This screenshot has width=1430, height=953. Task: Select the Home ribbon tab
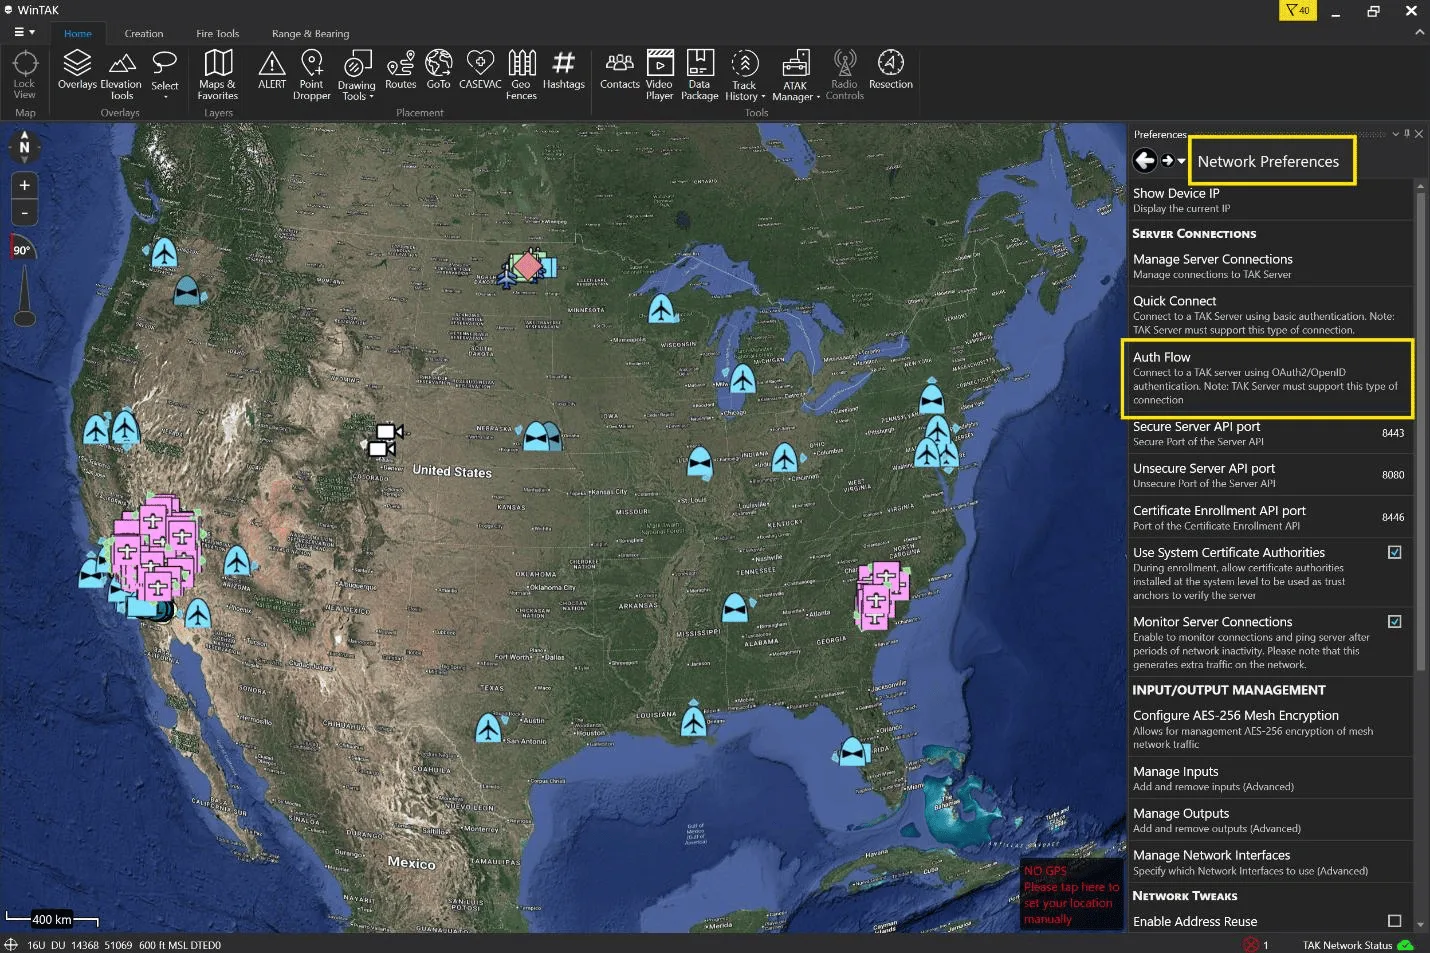click(x=78, y=33)
